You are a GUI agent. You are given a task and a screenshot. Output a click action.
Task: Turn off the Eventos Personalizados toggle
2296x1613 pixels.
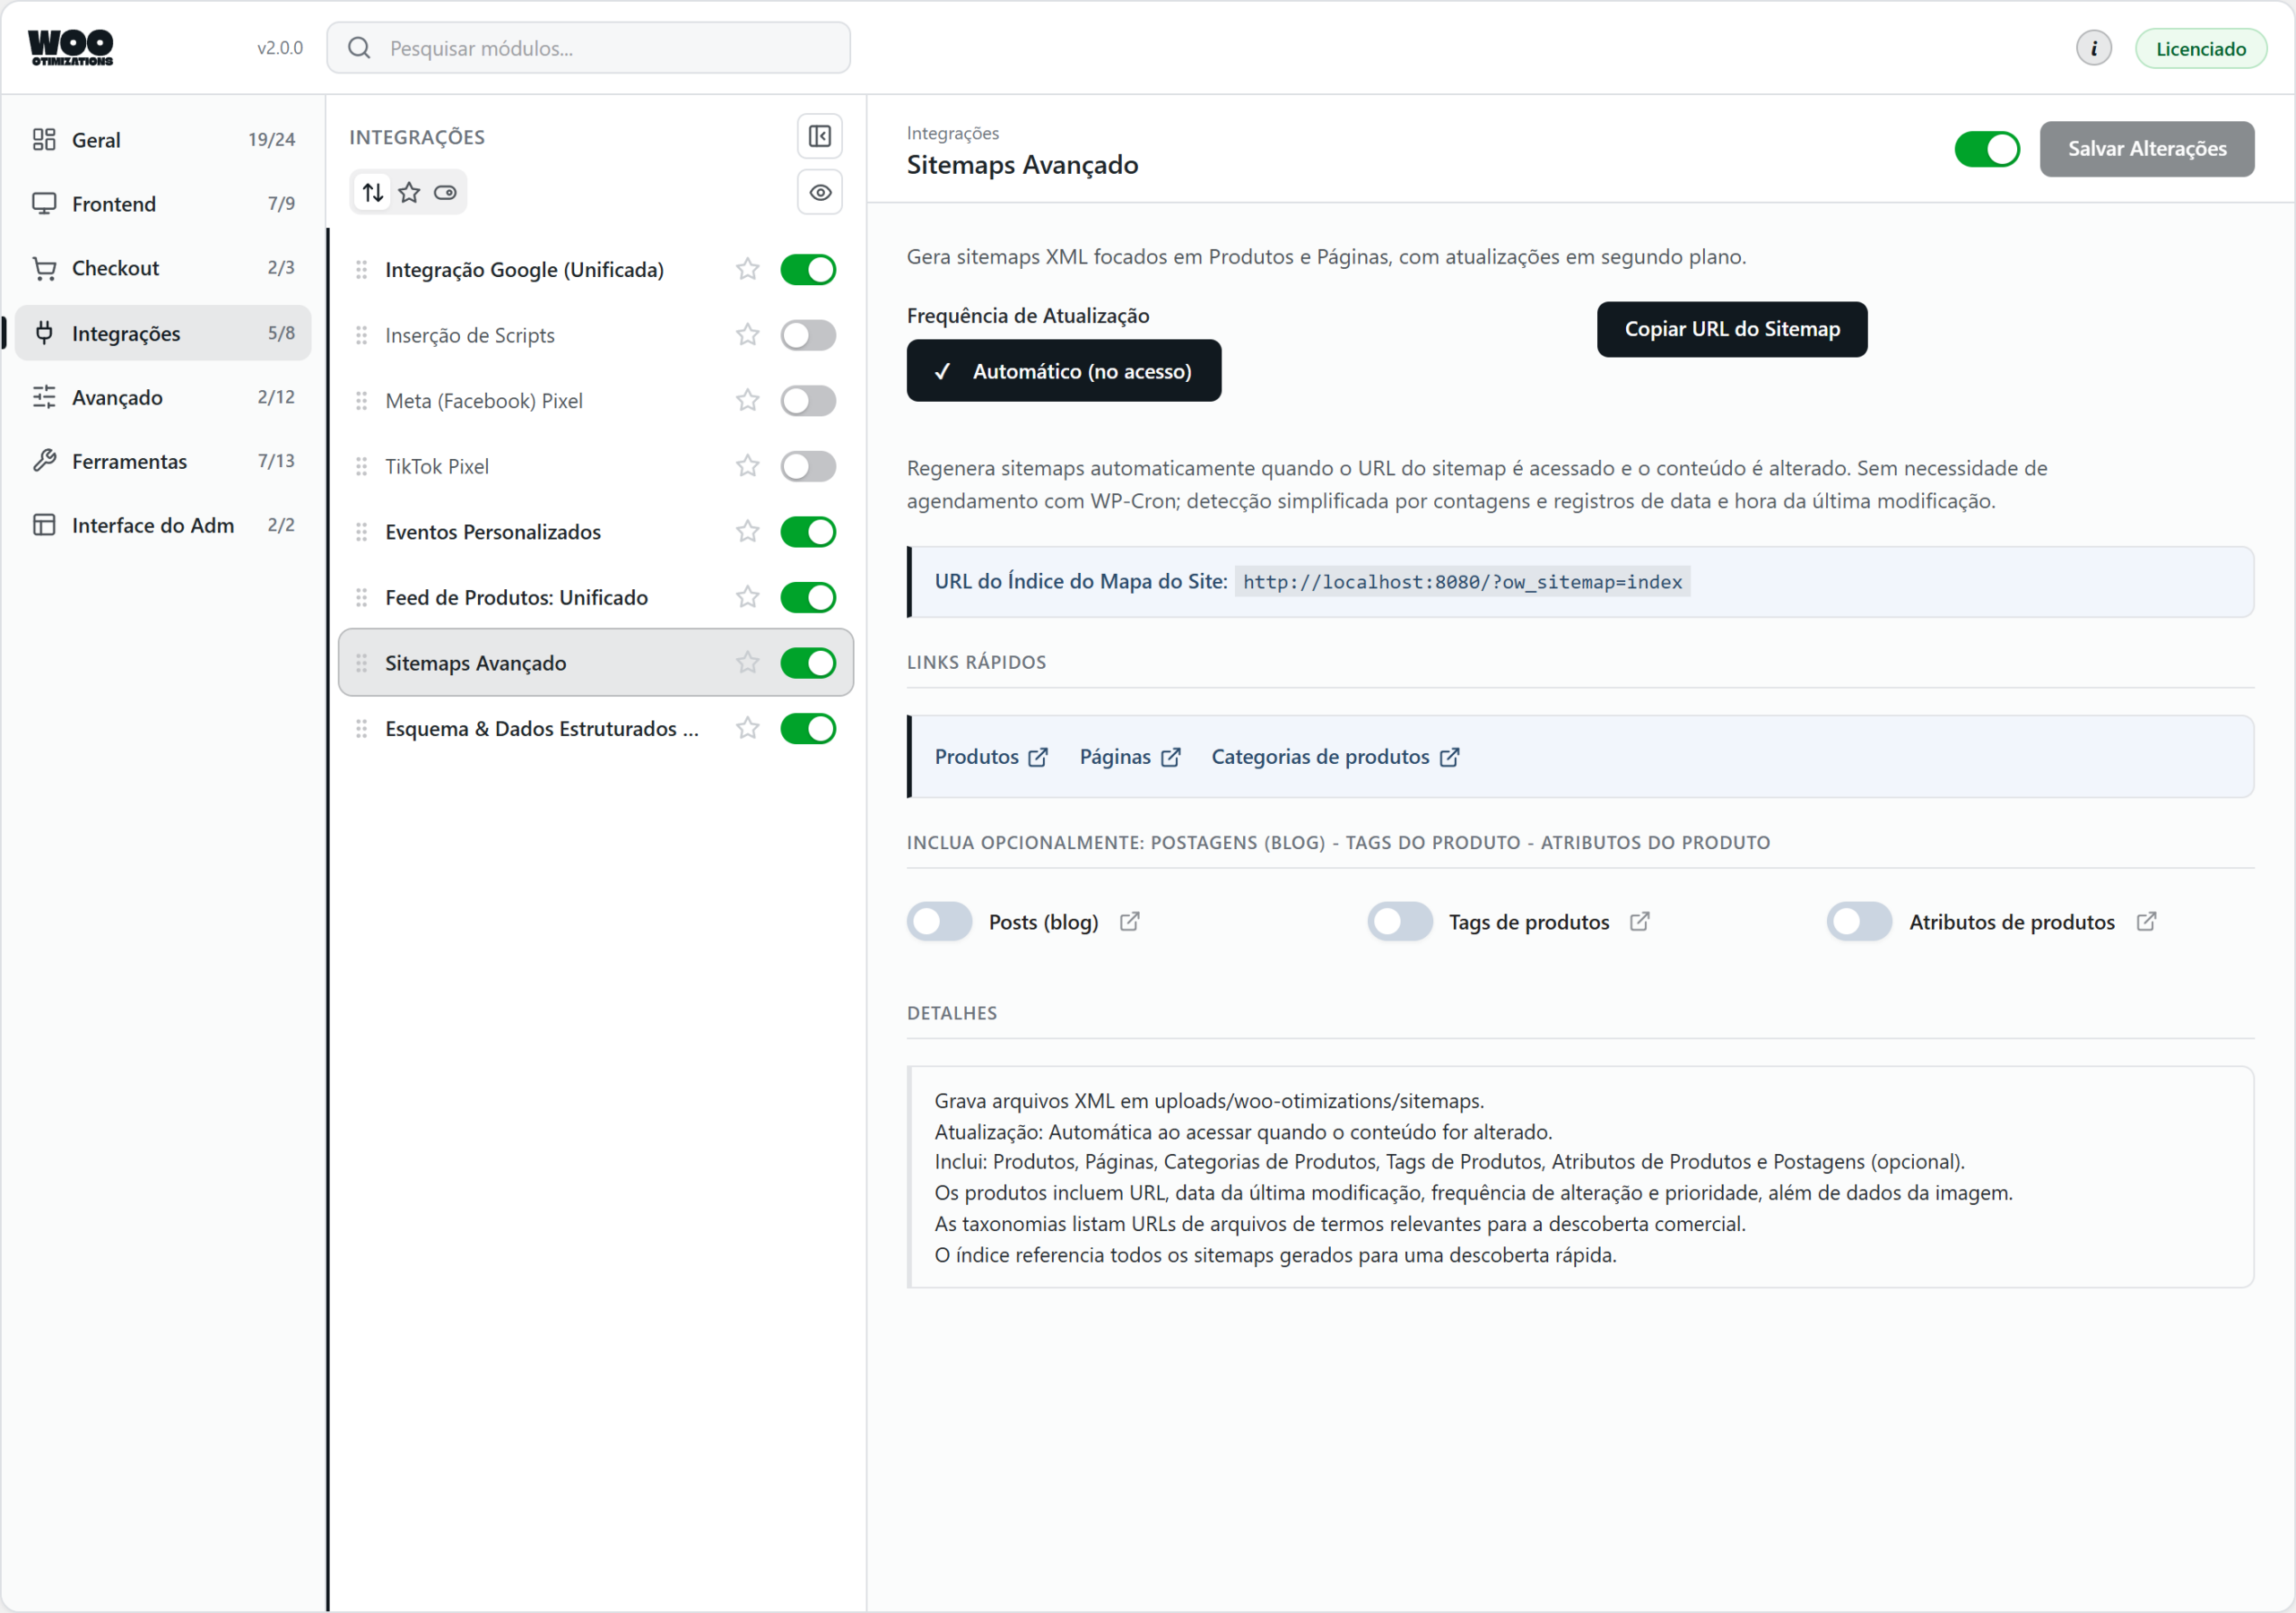(808, 532)
